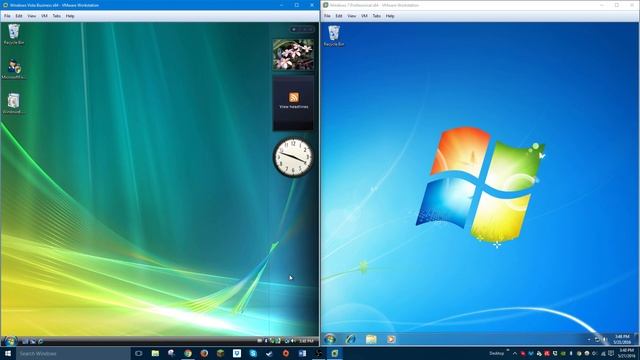Open Recycle Bin on the Vista desktop
The height and width of the screenshot is (360, 640).
14,34
